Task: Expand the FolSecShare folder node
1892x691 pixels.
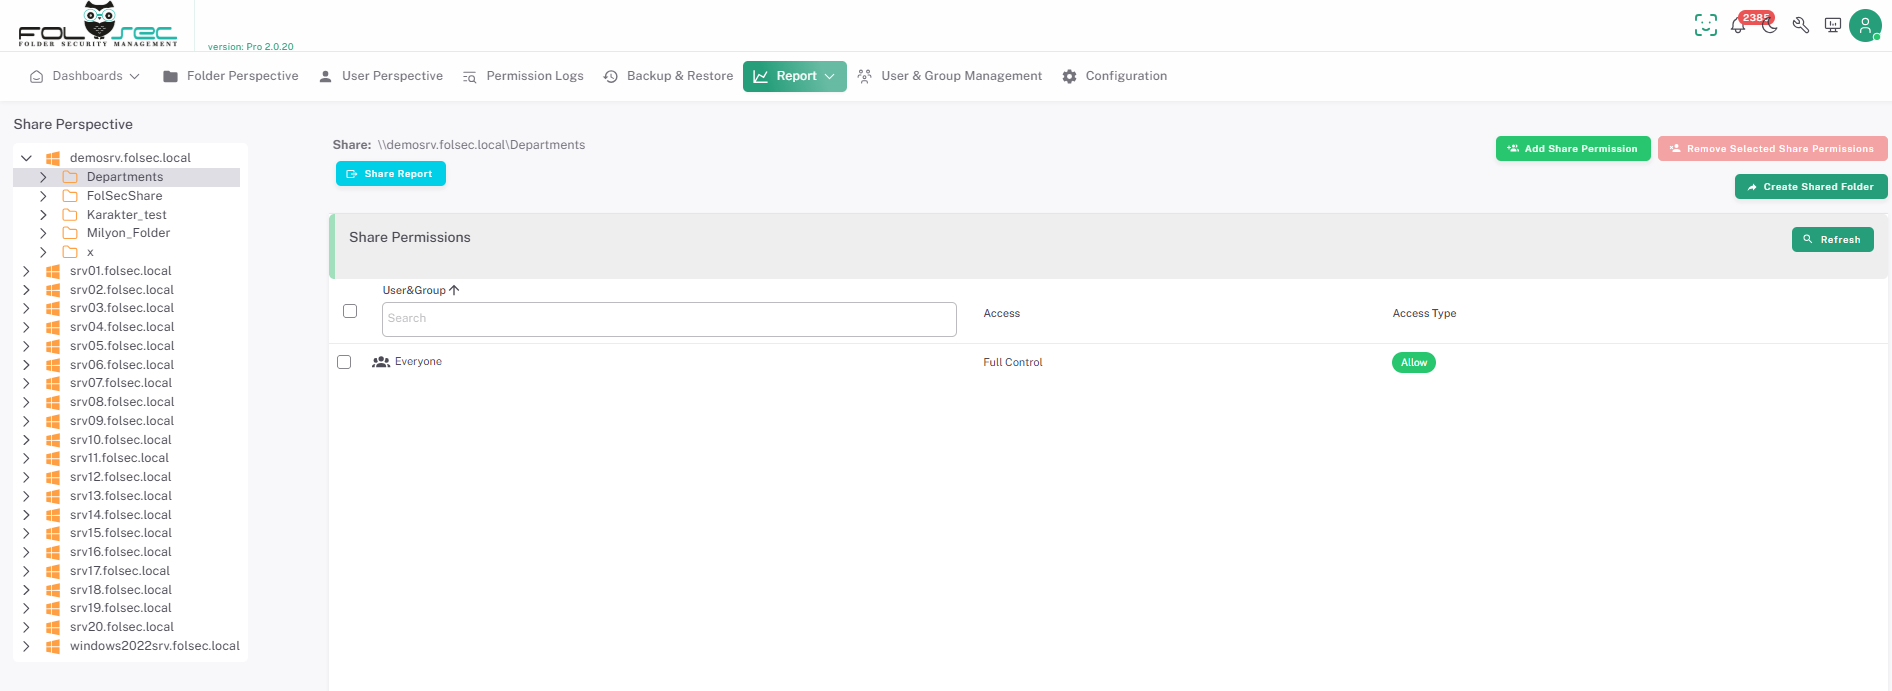Action: pos(43,196)
